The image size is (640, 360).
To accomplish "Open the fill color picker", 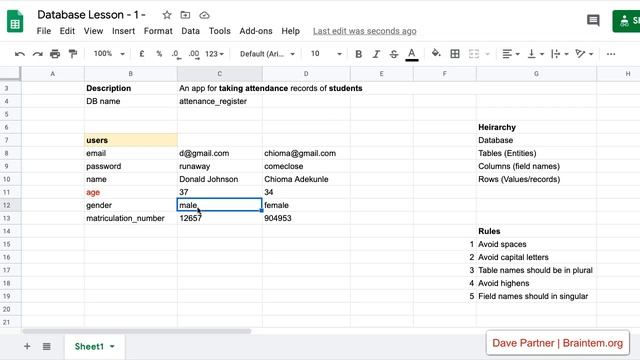I will point(436,53).
